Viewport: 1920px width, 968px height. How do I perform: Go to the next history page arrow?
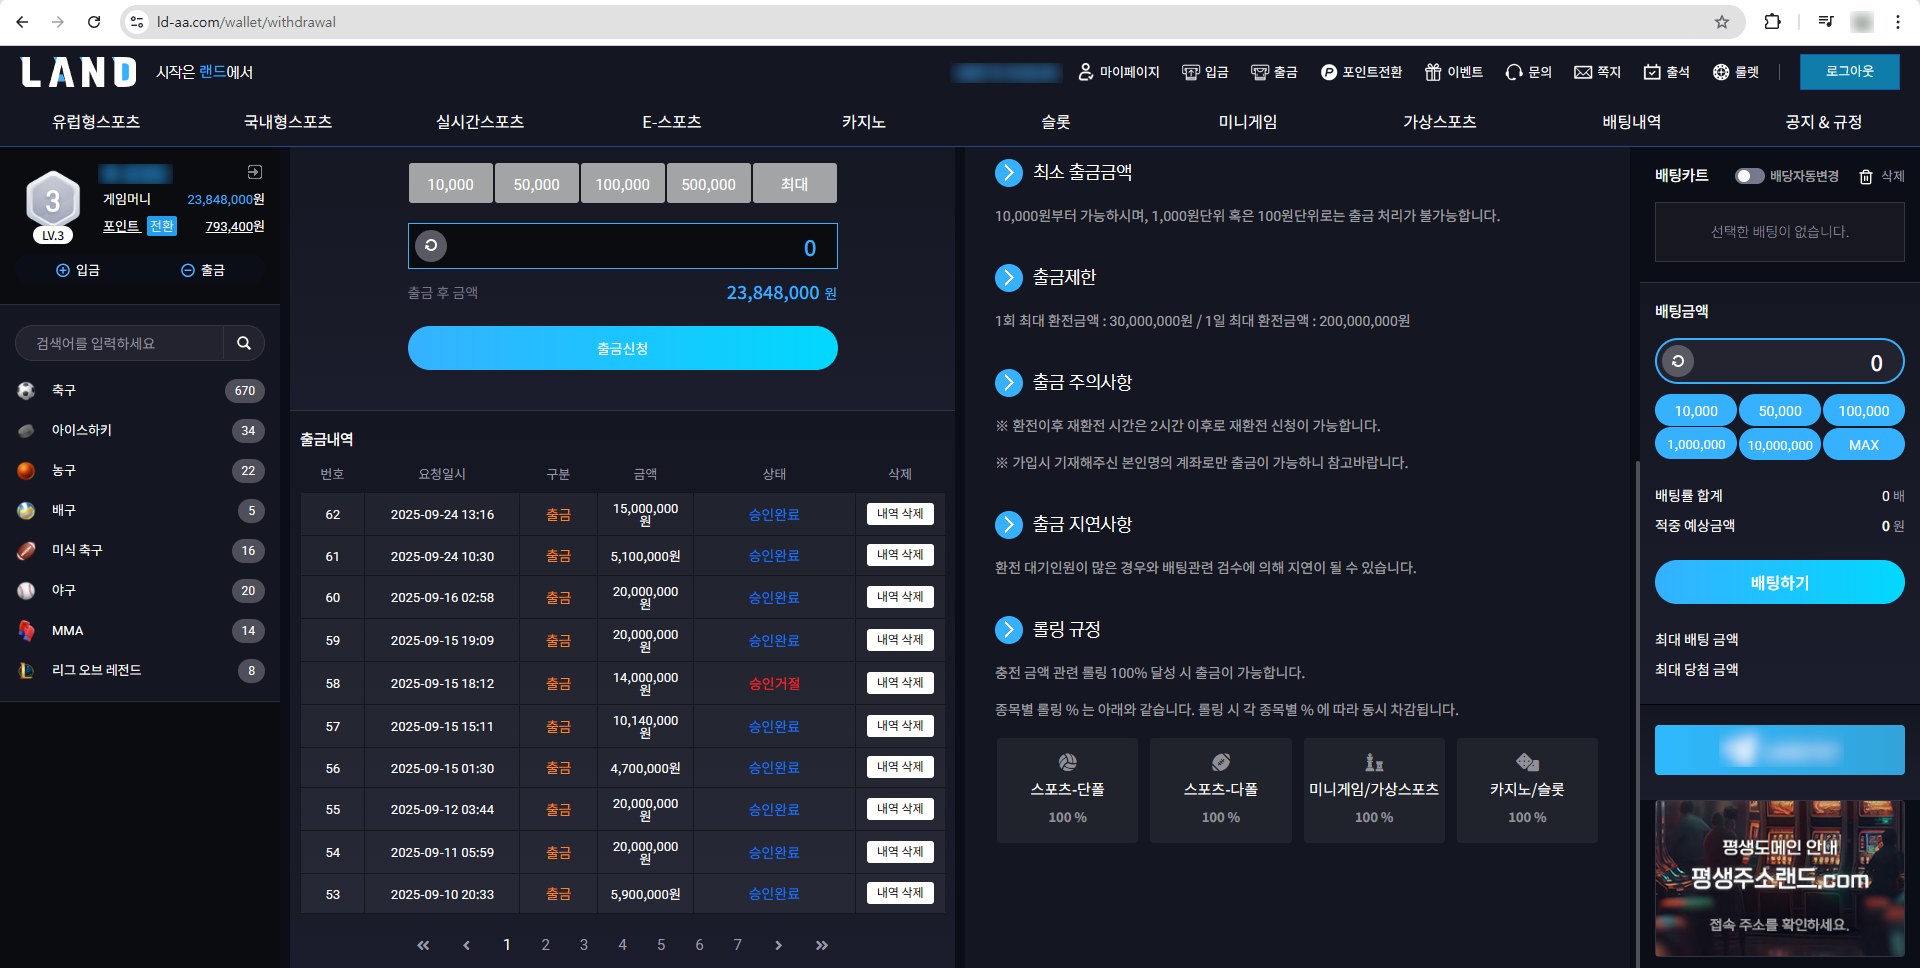(778, 945)
